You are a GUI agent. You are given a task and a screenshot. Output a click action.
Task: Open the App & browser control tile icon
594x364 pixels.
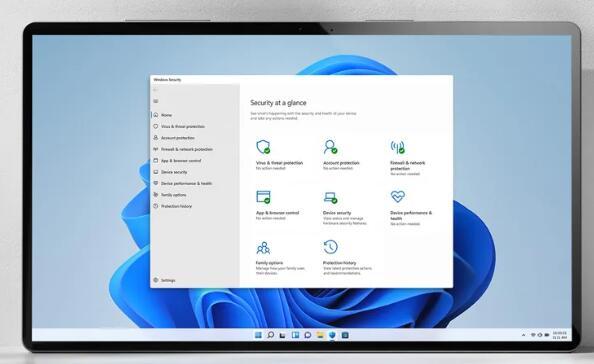tap(263, 197)
